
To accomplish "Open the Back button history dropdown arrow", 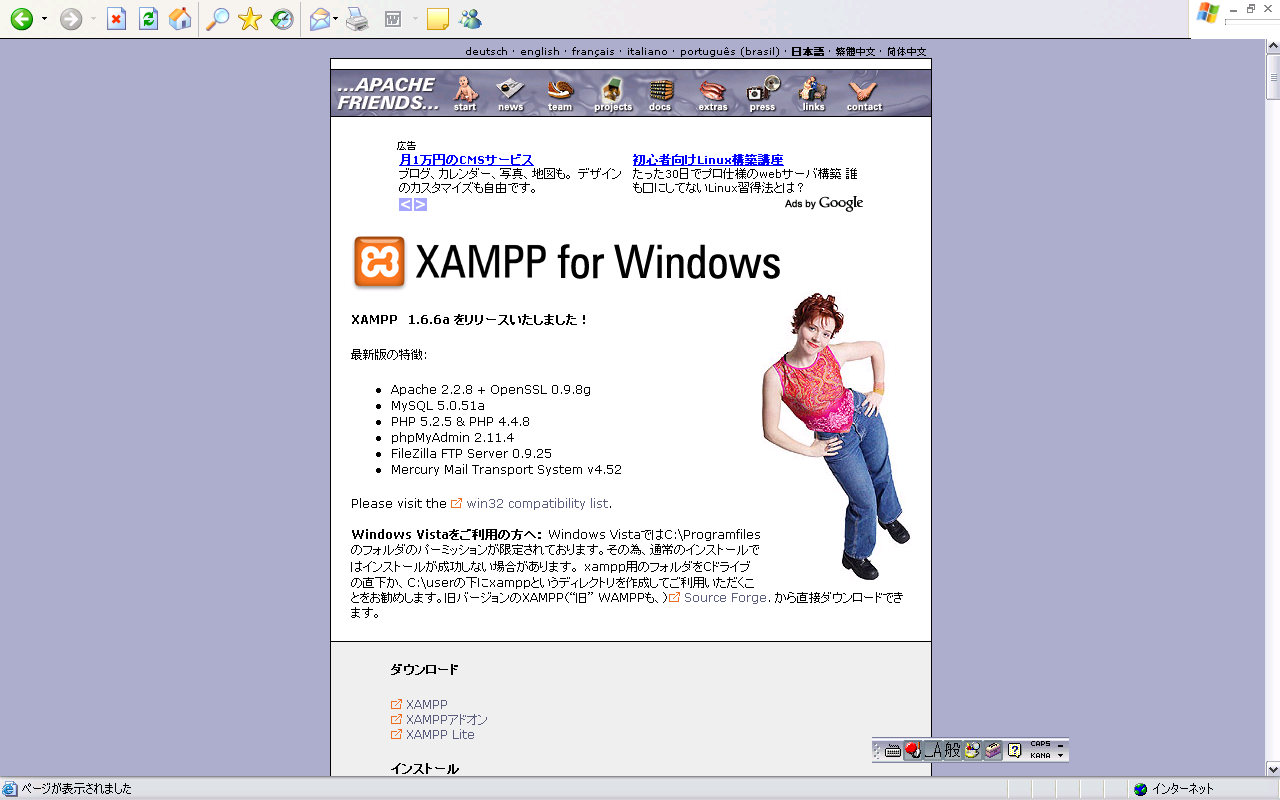I will [44, 19].
